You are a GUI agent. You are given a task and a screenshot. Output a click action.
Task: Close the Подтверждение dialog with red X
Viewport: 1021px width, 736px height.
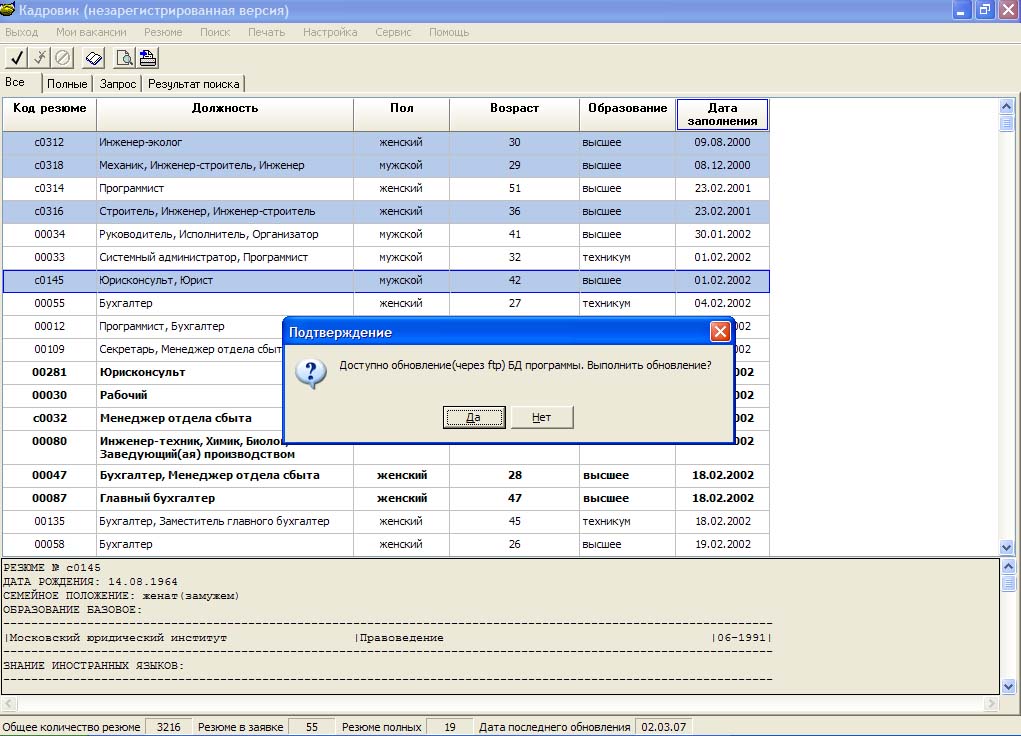point(720,332)
